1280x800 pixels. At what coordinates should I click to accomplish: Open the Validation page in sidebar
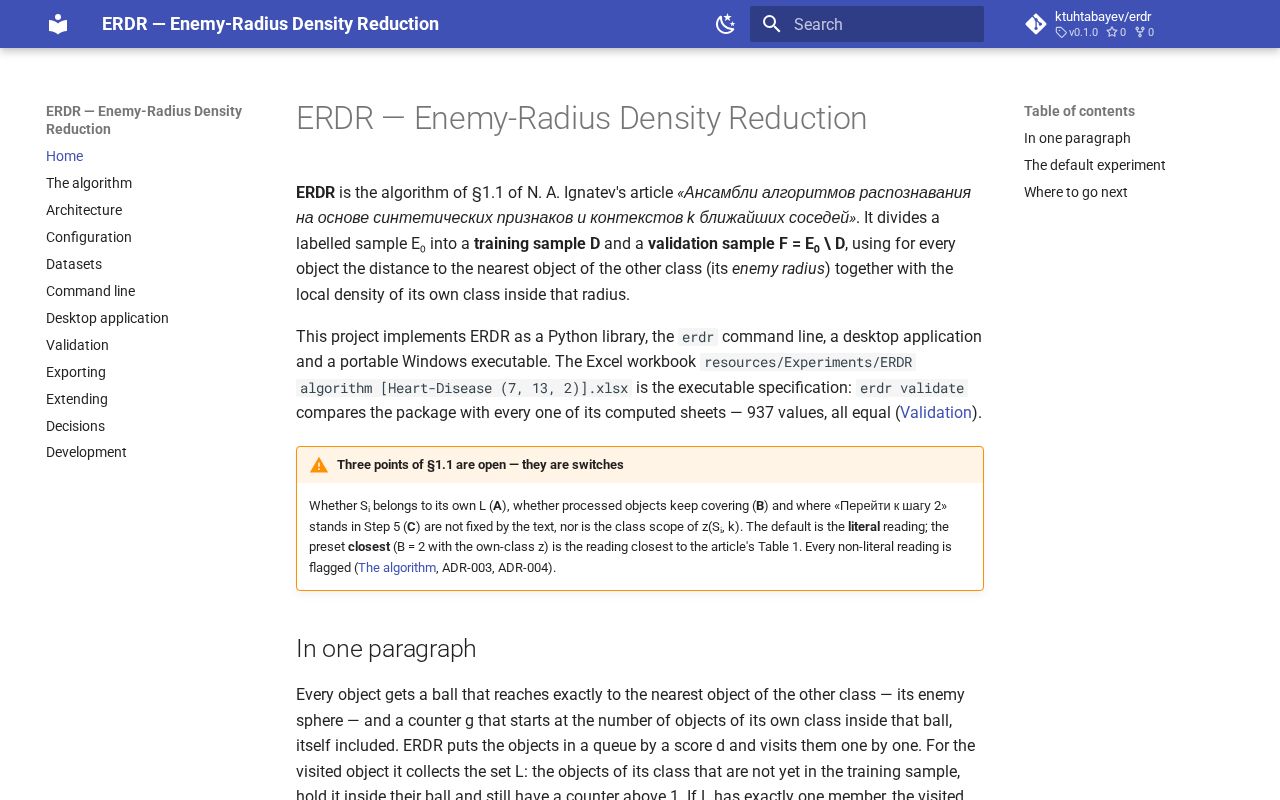click(77, 345)
